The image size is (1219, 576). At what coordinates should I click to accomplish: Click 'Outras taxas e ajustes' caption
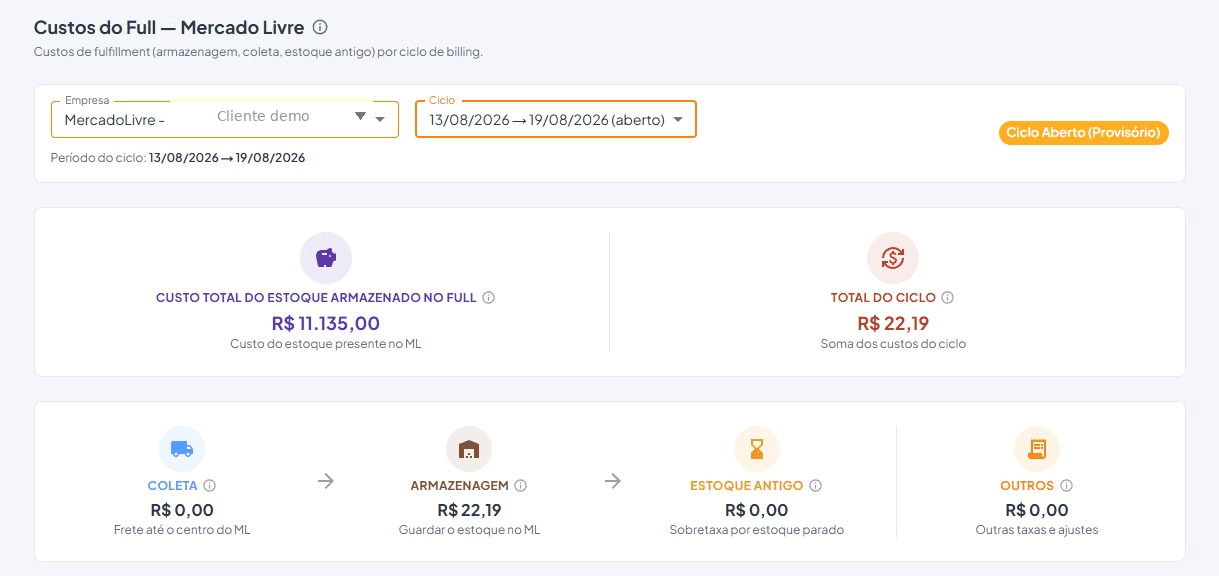pos(1037,530)
